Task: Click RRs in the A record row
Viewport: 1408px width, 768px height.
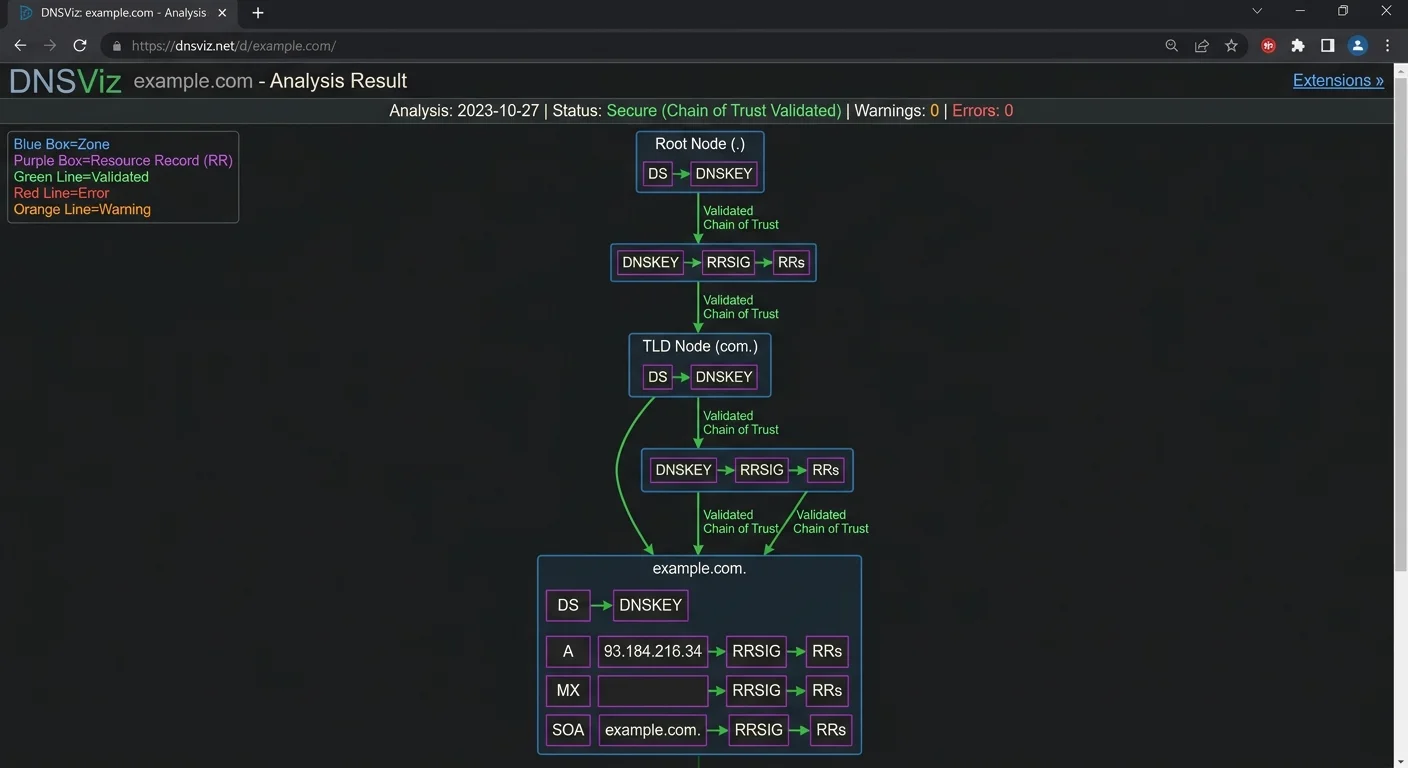Action: 827,651
